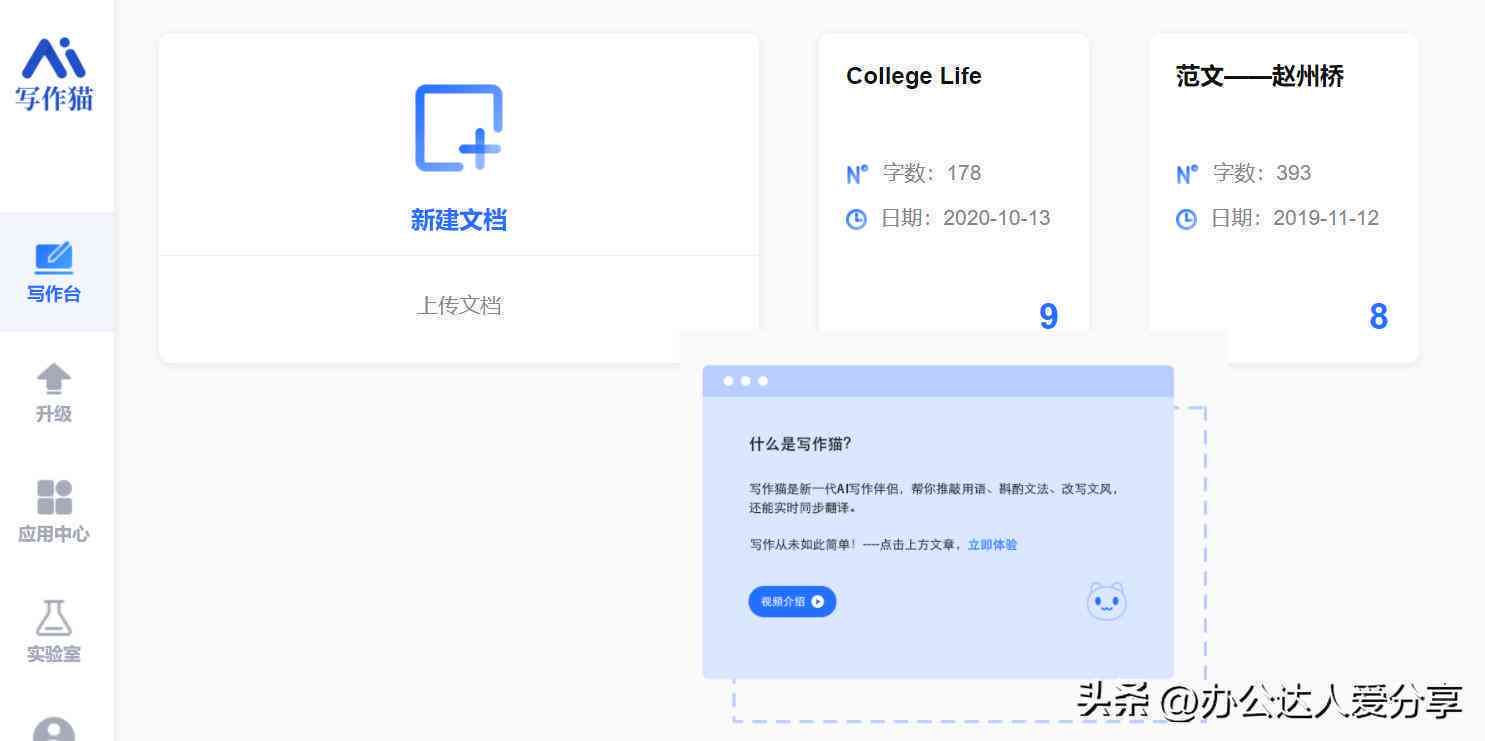Click the 什么是写作猫? heading
The width and height of the screenshot is (1485, 741).
point(800,444)
